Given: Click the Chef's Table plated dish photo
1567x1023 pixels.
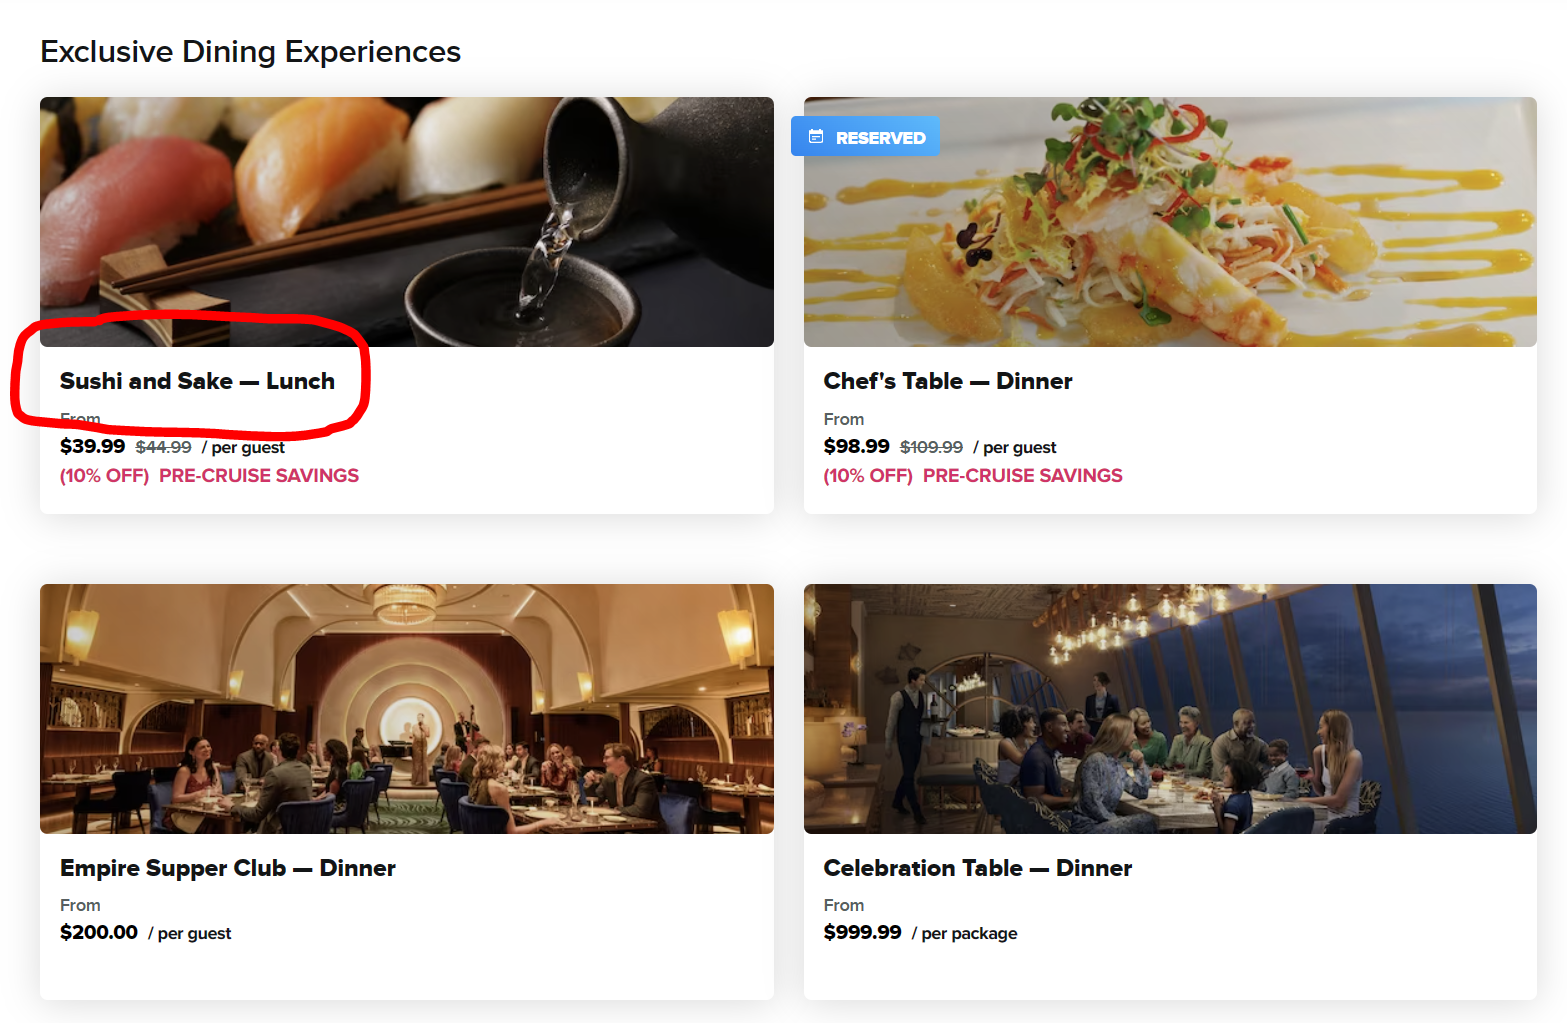Looking at the screenshot, I should pyautogui.click(x=1170, y=222).
